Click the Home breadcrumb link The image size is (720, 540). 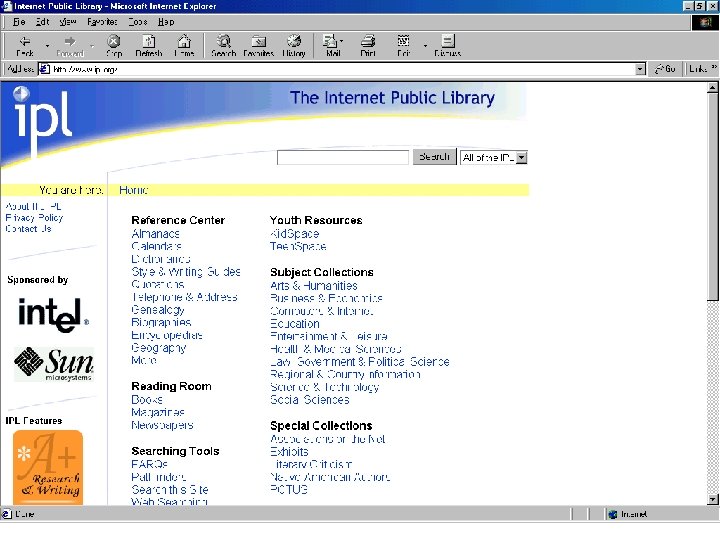[x=134, y=190]
